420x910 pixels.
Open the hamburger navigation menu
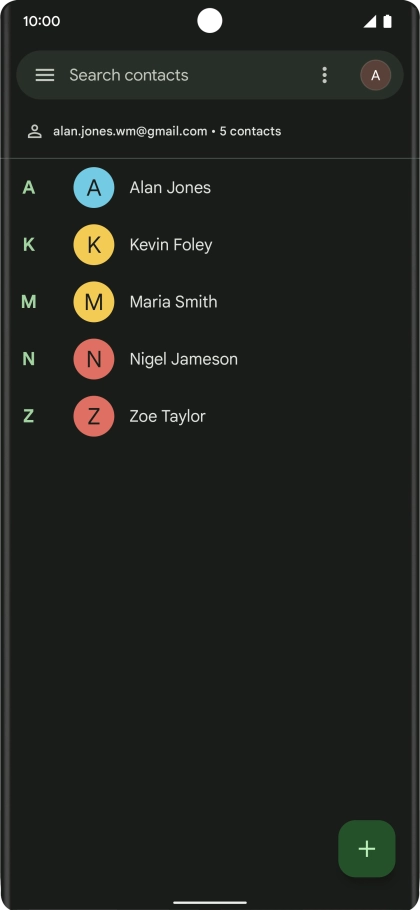(45, 75)
